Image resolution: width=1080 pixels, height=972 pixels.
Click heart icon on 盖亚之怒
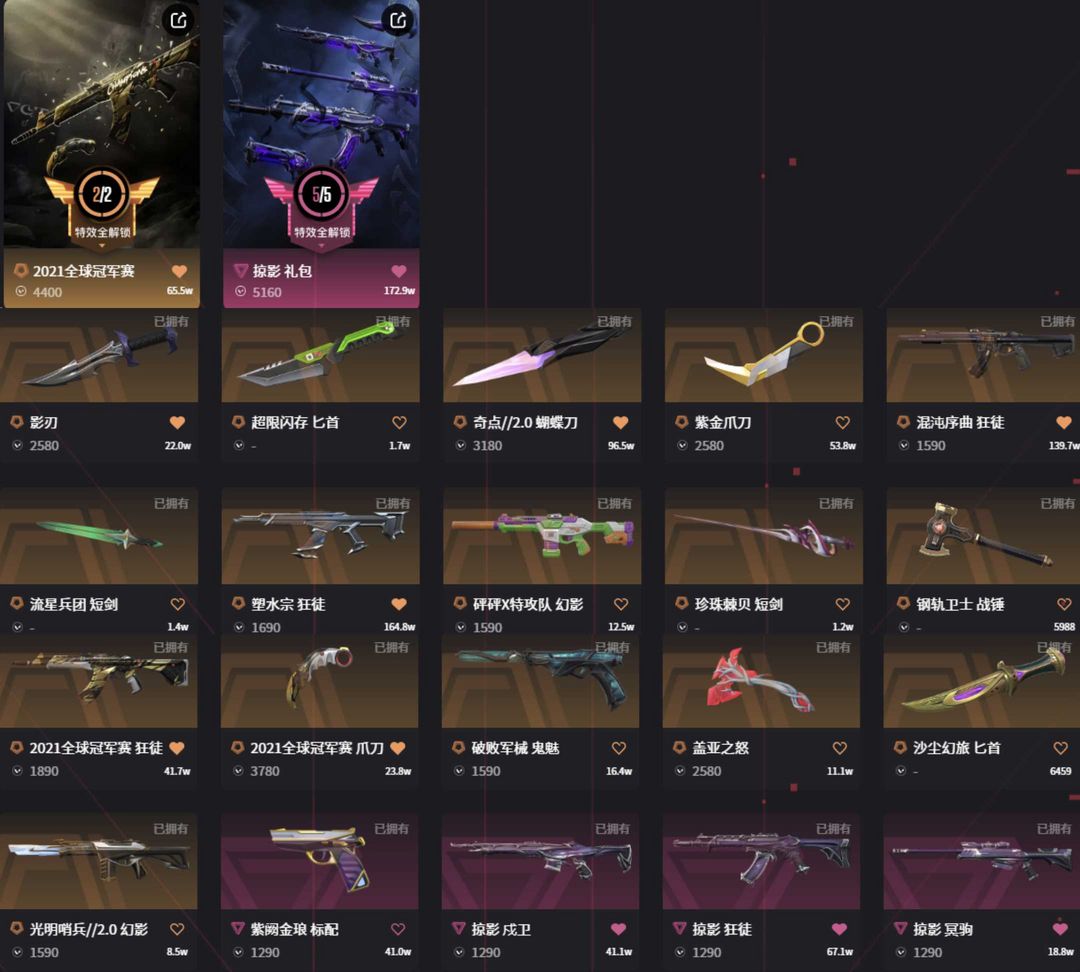(x=840, y=748)
